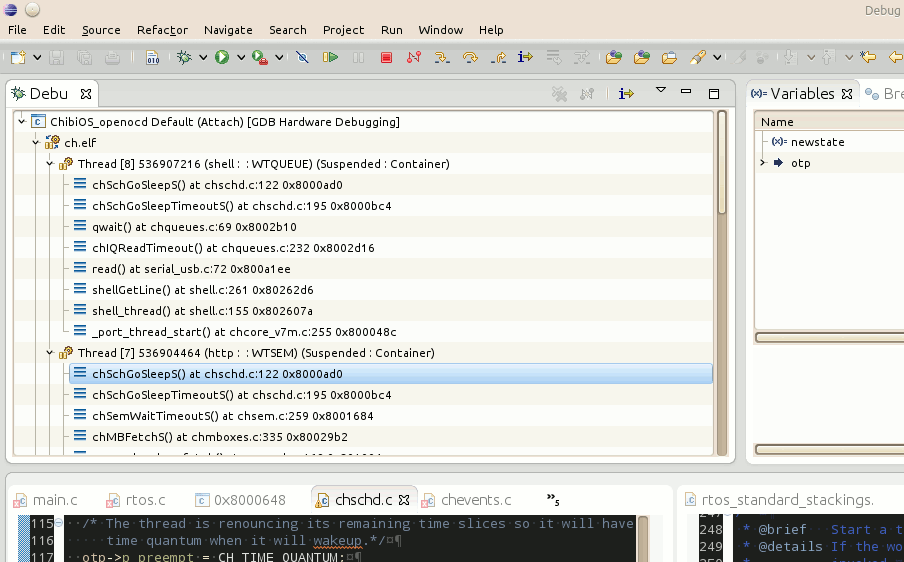Collapse Thread [7] http node
This screenshot has height=562, width=904.
click(x=50, y=353)
